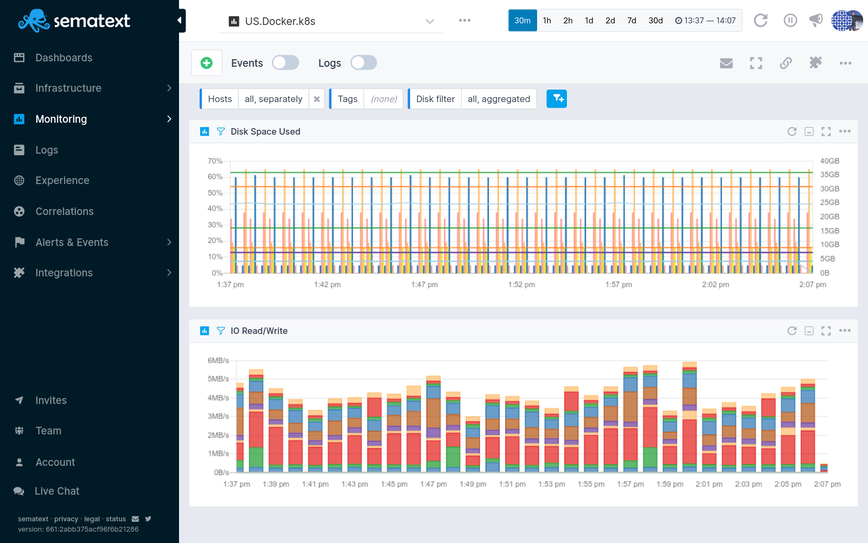
Task: Open Disk Space Used panel options menu
Action: tap(845, 131)
